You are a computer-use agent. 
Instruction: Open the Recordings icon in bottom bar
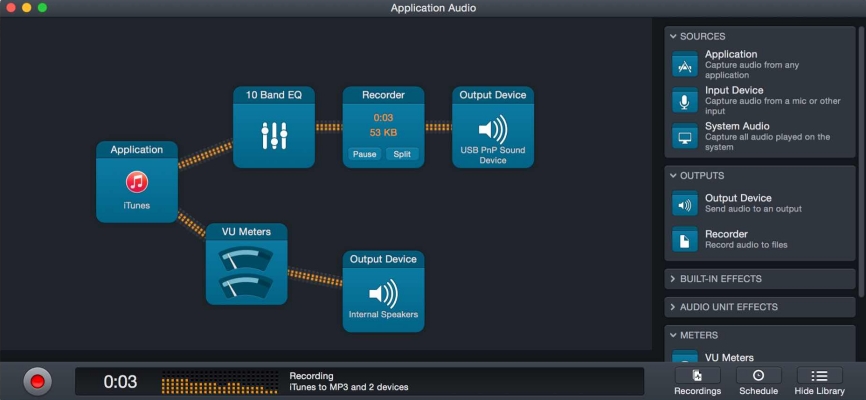698,376
